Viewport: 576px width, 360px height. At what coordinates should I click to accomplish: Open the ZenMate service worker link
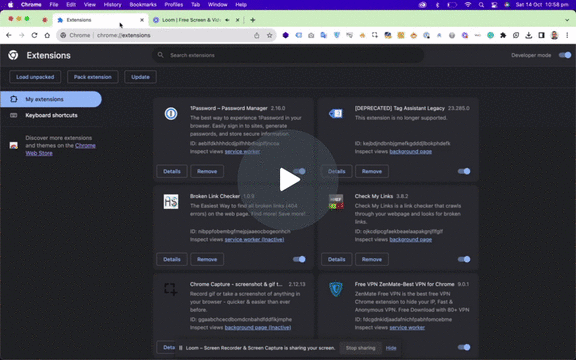pyautogui.click(x=407, y=327)
